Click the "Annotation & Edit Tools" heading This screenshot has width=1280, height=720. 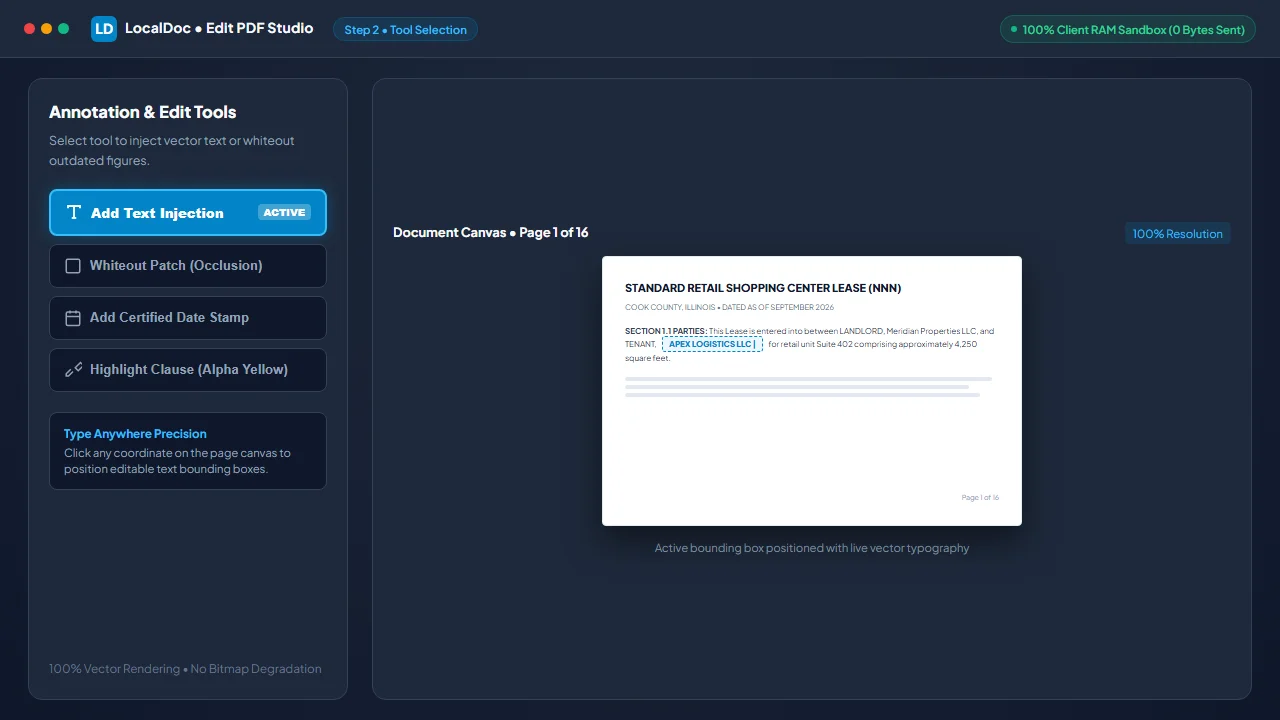[143, 112]
